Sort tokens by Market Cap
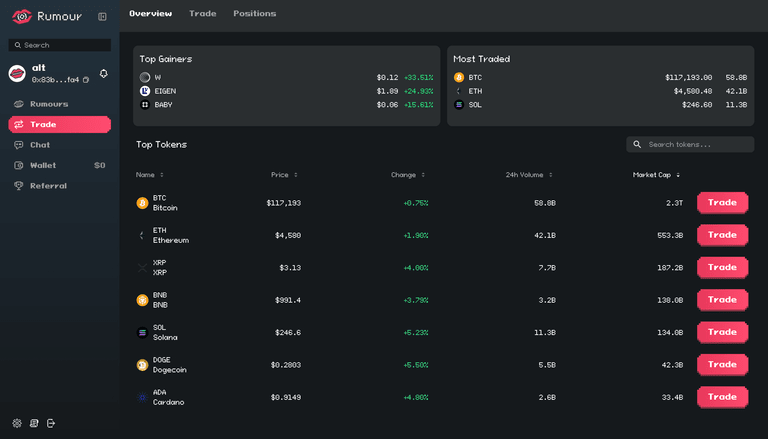 tap(657, 175)
